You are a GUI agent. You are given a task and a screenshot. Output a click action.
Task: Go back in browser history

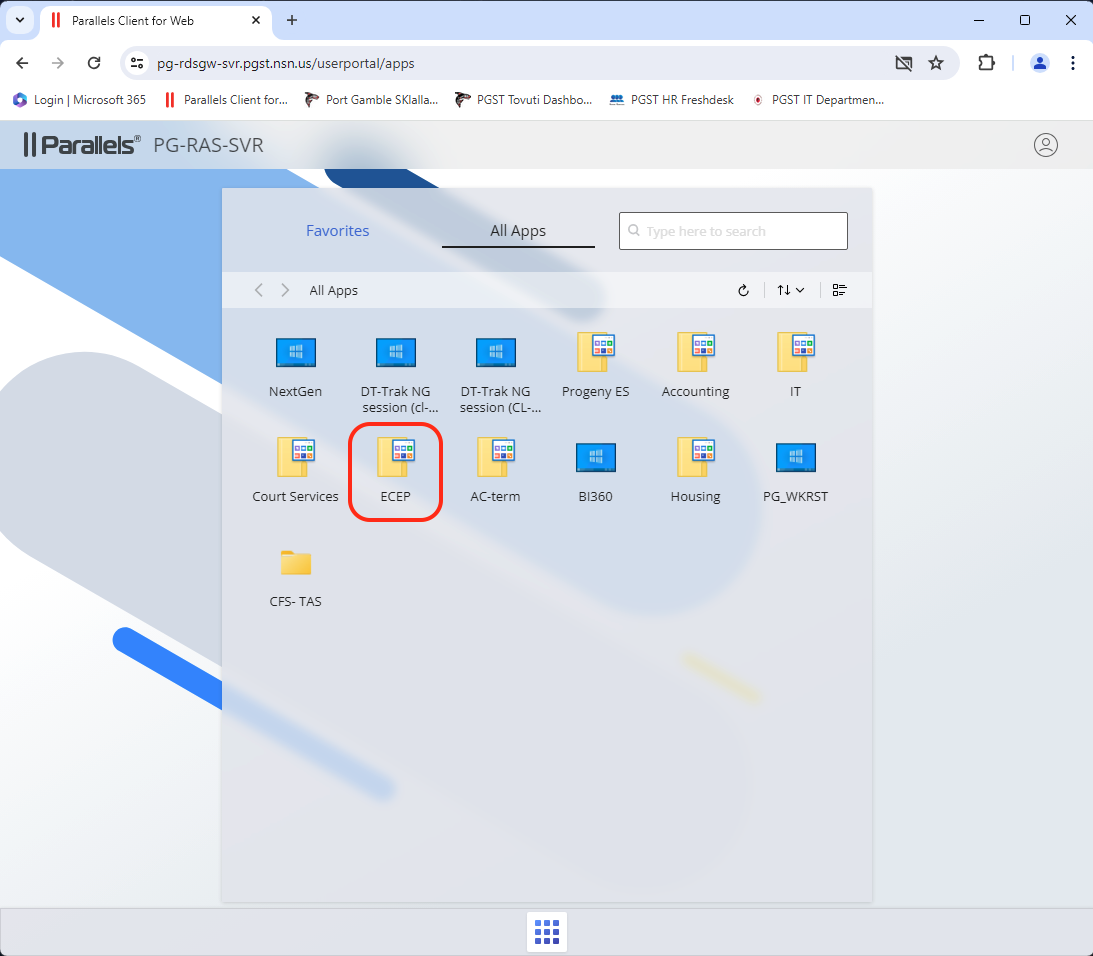pyautogui.click(x=22, y=63)
